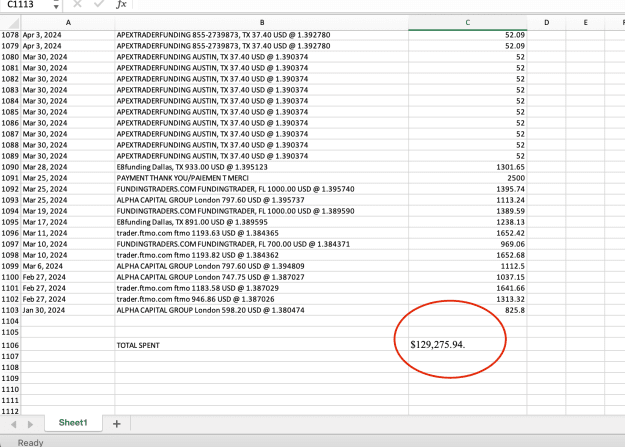Add a new sheet with plus button

click(x=116, y=424)
